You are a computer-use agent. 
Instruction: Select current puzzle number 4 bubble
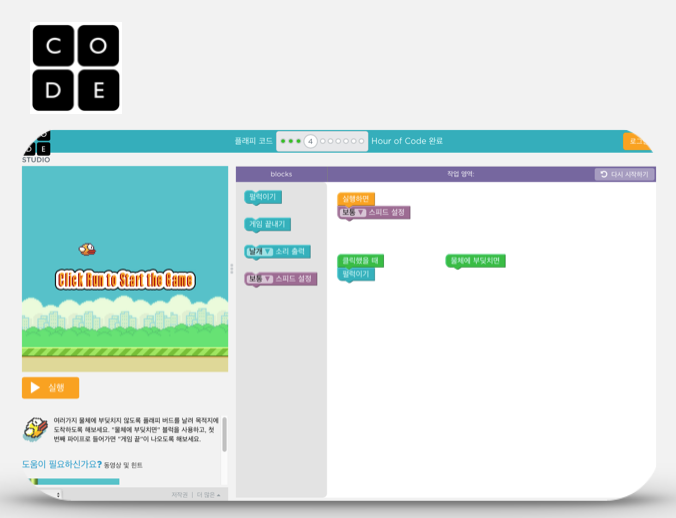click(310, 141)
